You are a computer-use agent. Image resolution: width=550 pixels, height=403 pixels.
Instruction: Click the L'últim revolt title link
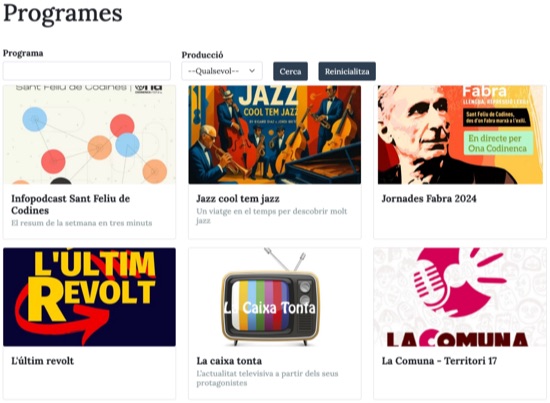(42, 361)
